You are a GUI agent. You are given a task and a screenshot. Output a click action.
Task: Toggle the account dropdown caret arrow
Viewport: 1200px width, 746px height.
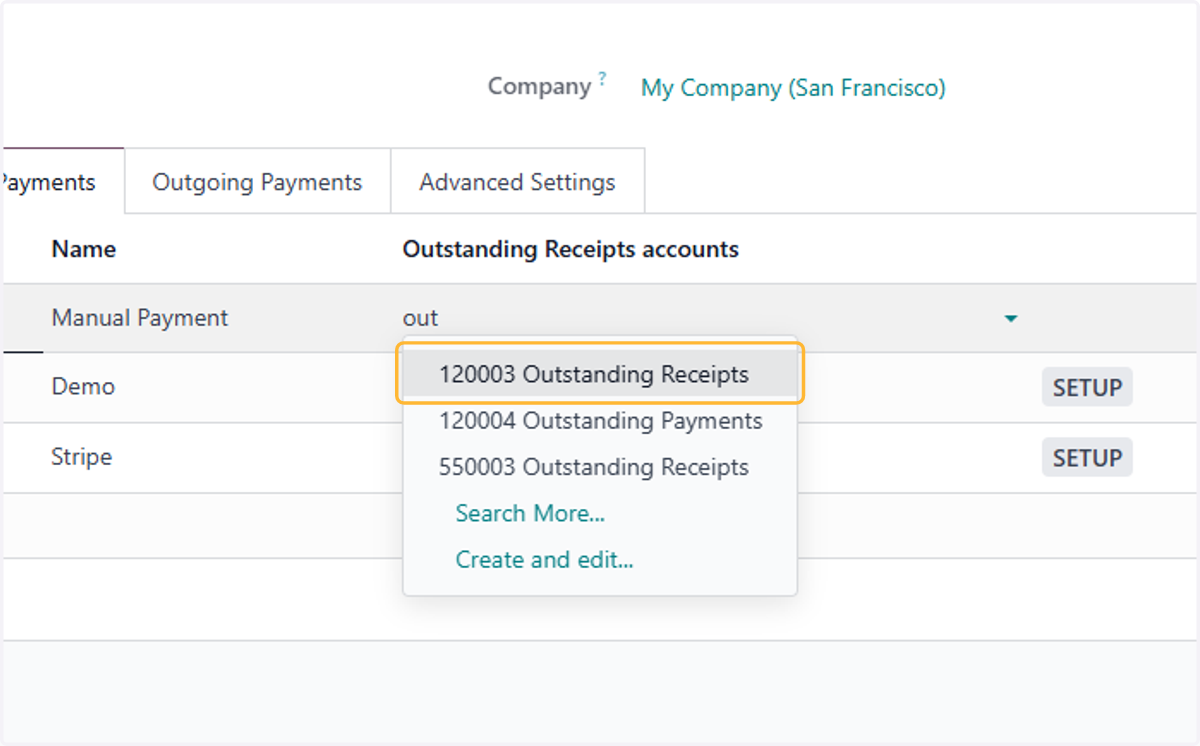(x=1011, y=319)
